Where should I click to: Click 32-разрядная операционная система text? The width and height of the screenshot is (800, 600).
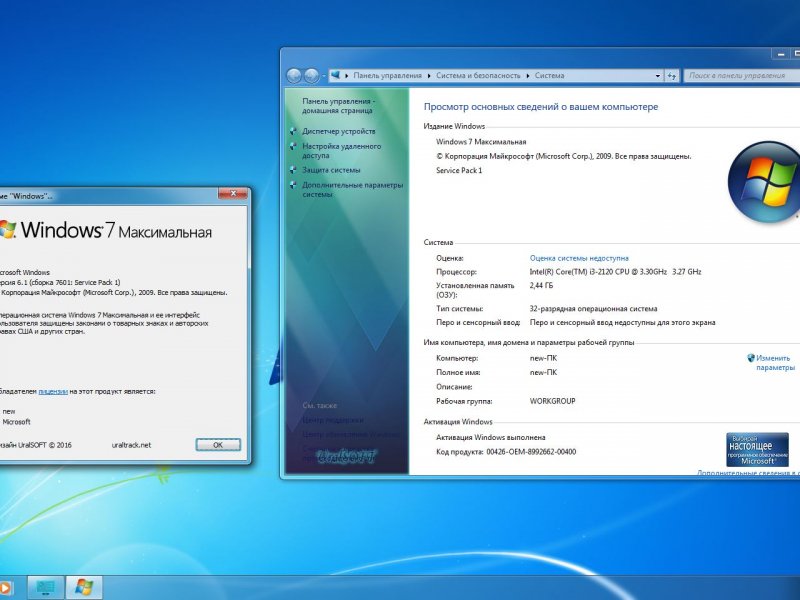(593, 309)
